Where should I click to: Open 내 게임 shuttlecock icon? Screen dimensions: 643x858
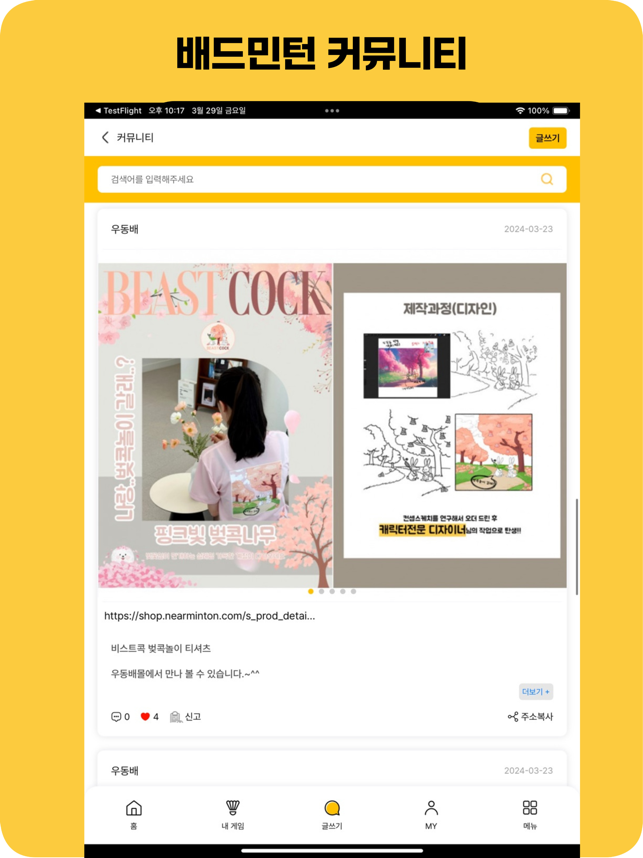233,808
